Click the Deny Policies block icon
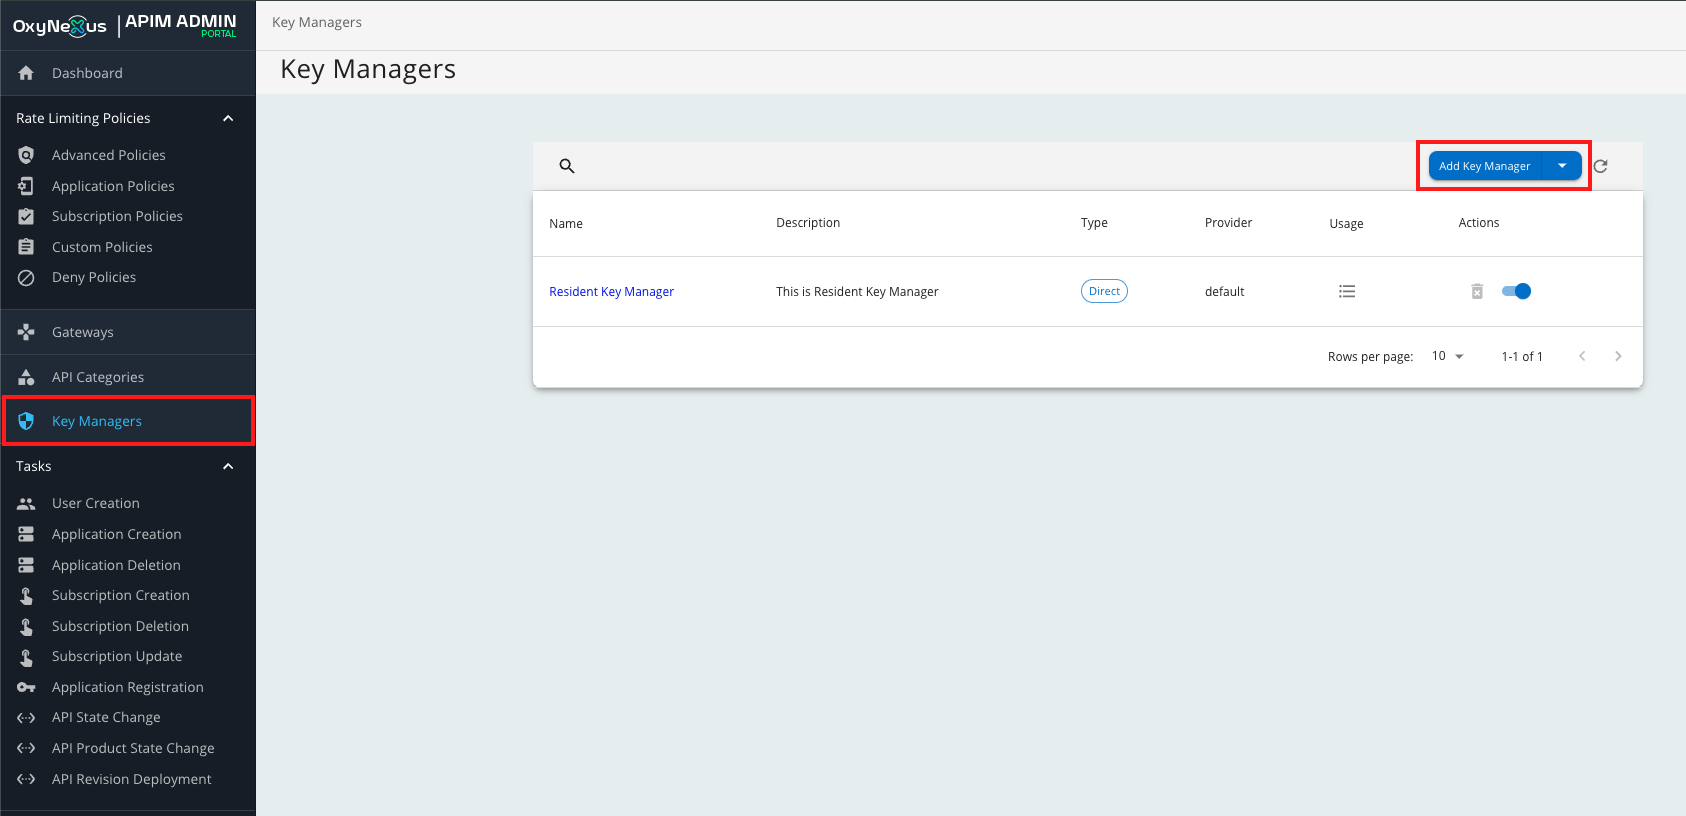 pyautogui.click(x=26, y=277)
